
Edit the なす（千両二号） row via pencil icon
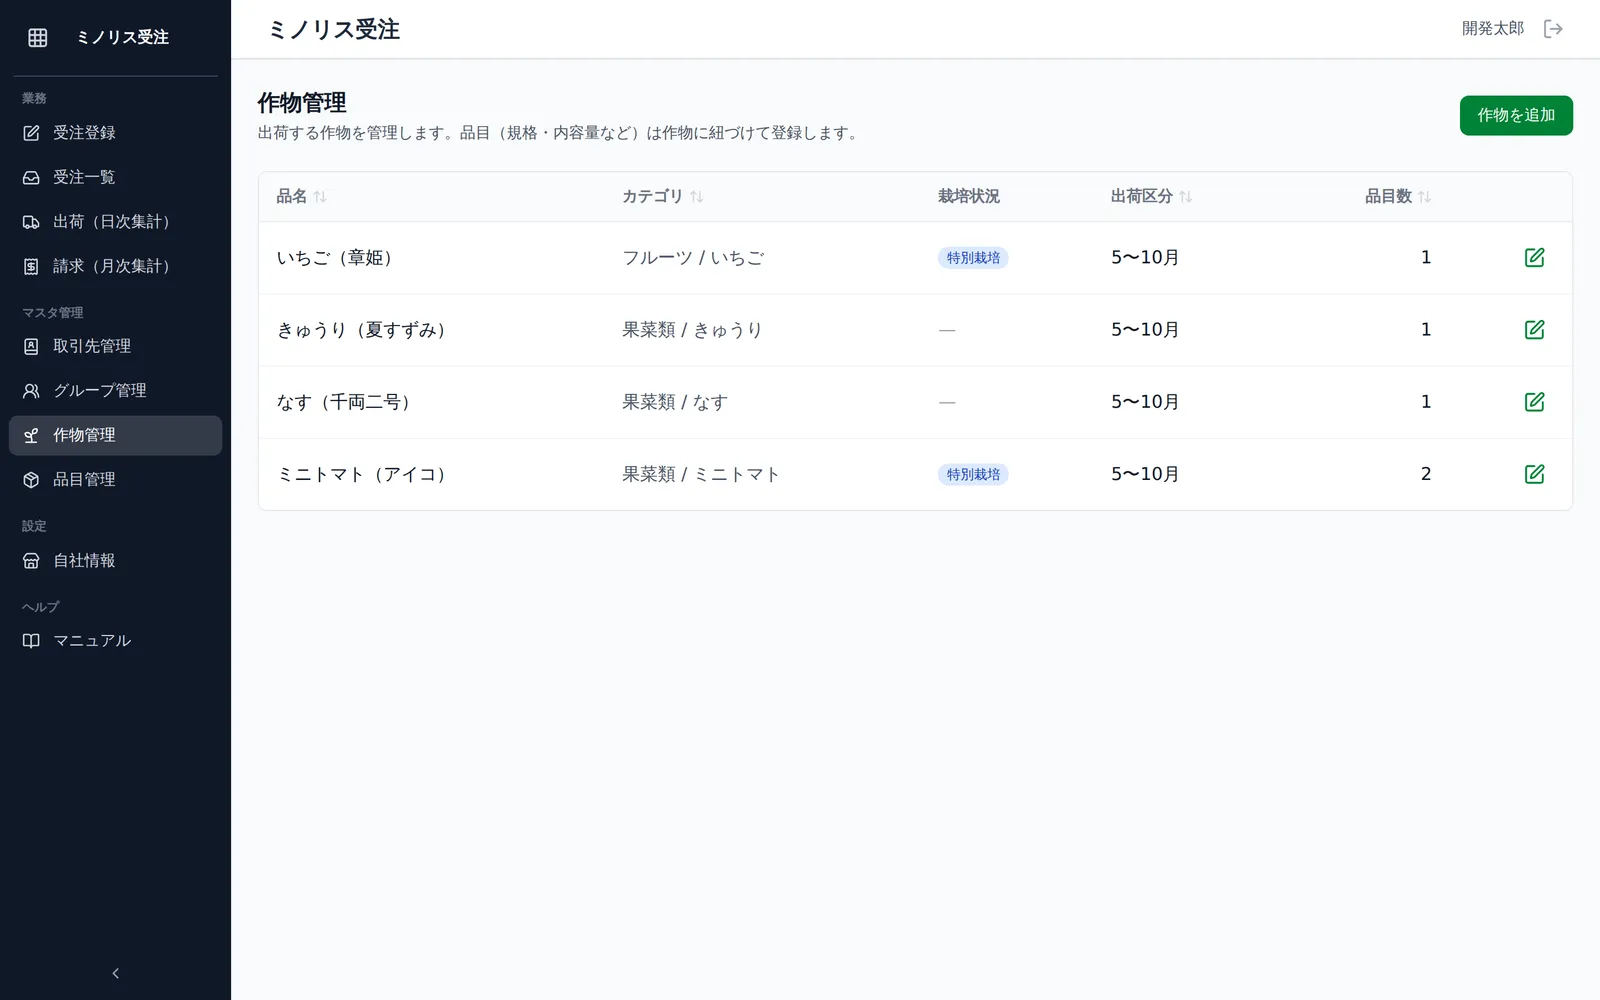[1534, 402]
